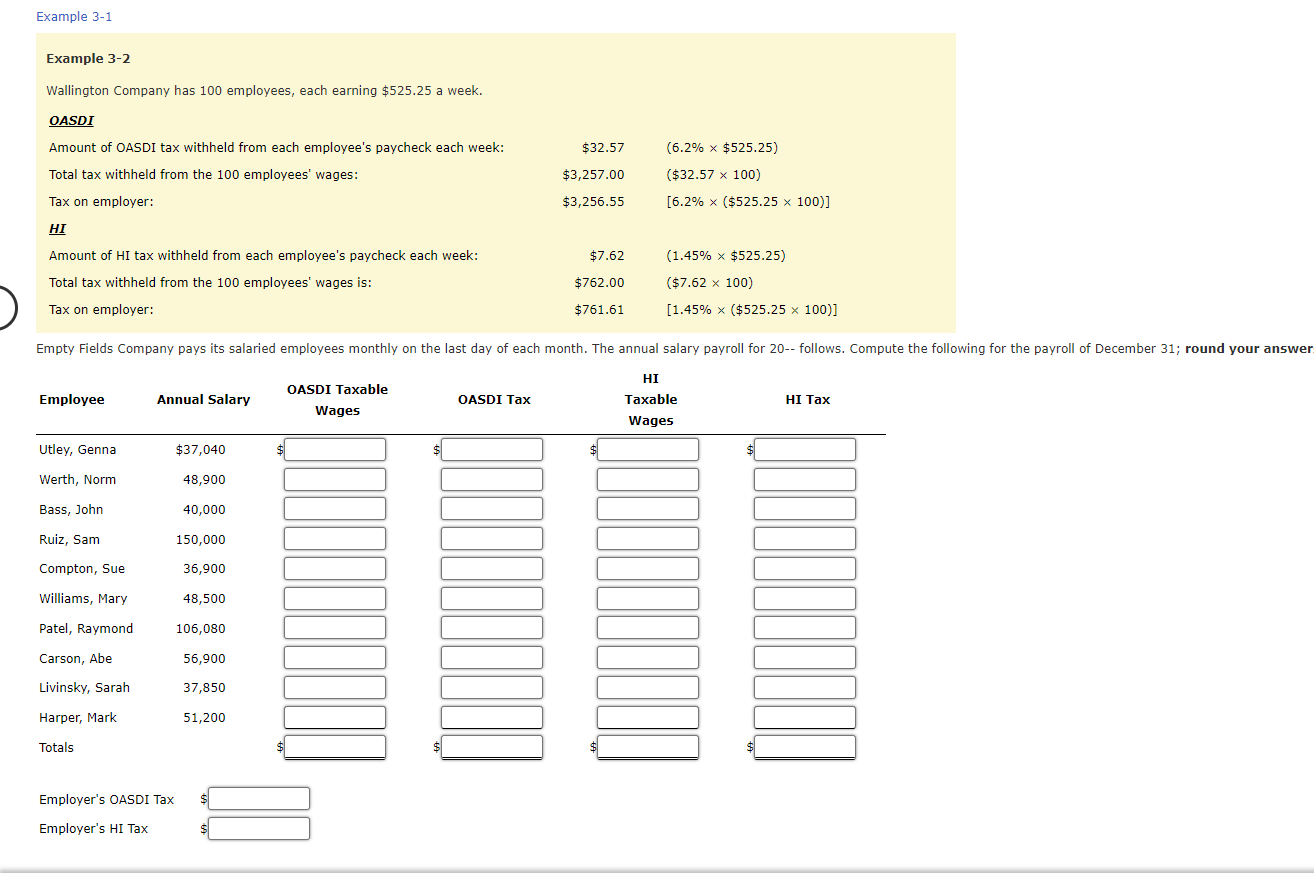The height and width of the screenshot is (878, 1314).
Task: Click HI Taxable Wages field for Patel, Raymond
Action: click(x=648, y=628)
